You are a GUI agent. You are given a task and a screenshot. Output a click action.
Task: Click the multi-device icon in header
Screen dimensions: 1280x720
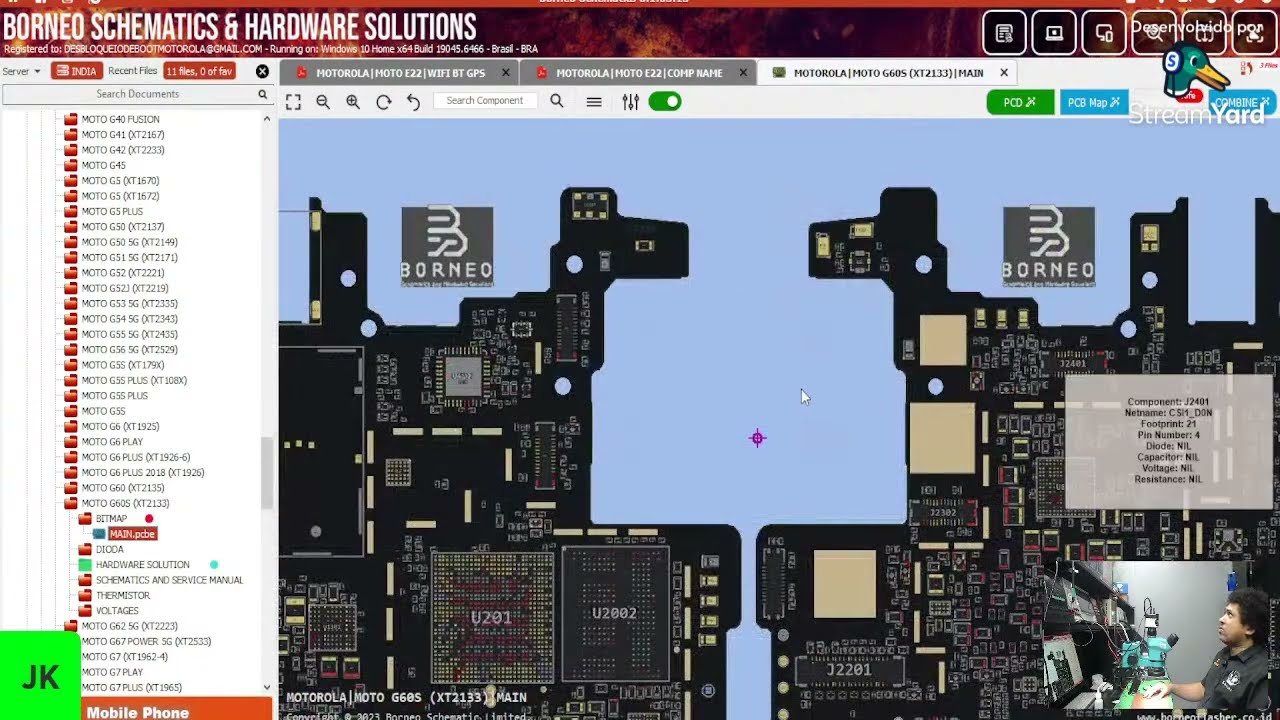pyautogui.click(x=1104, y=33)
